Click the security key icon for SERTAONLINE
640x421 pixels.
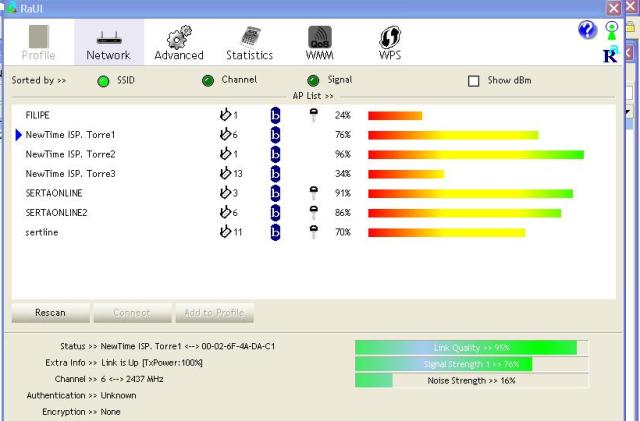point(313,193)
